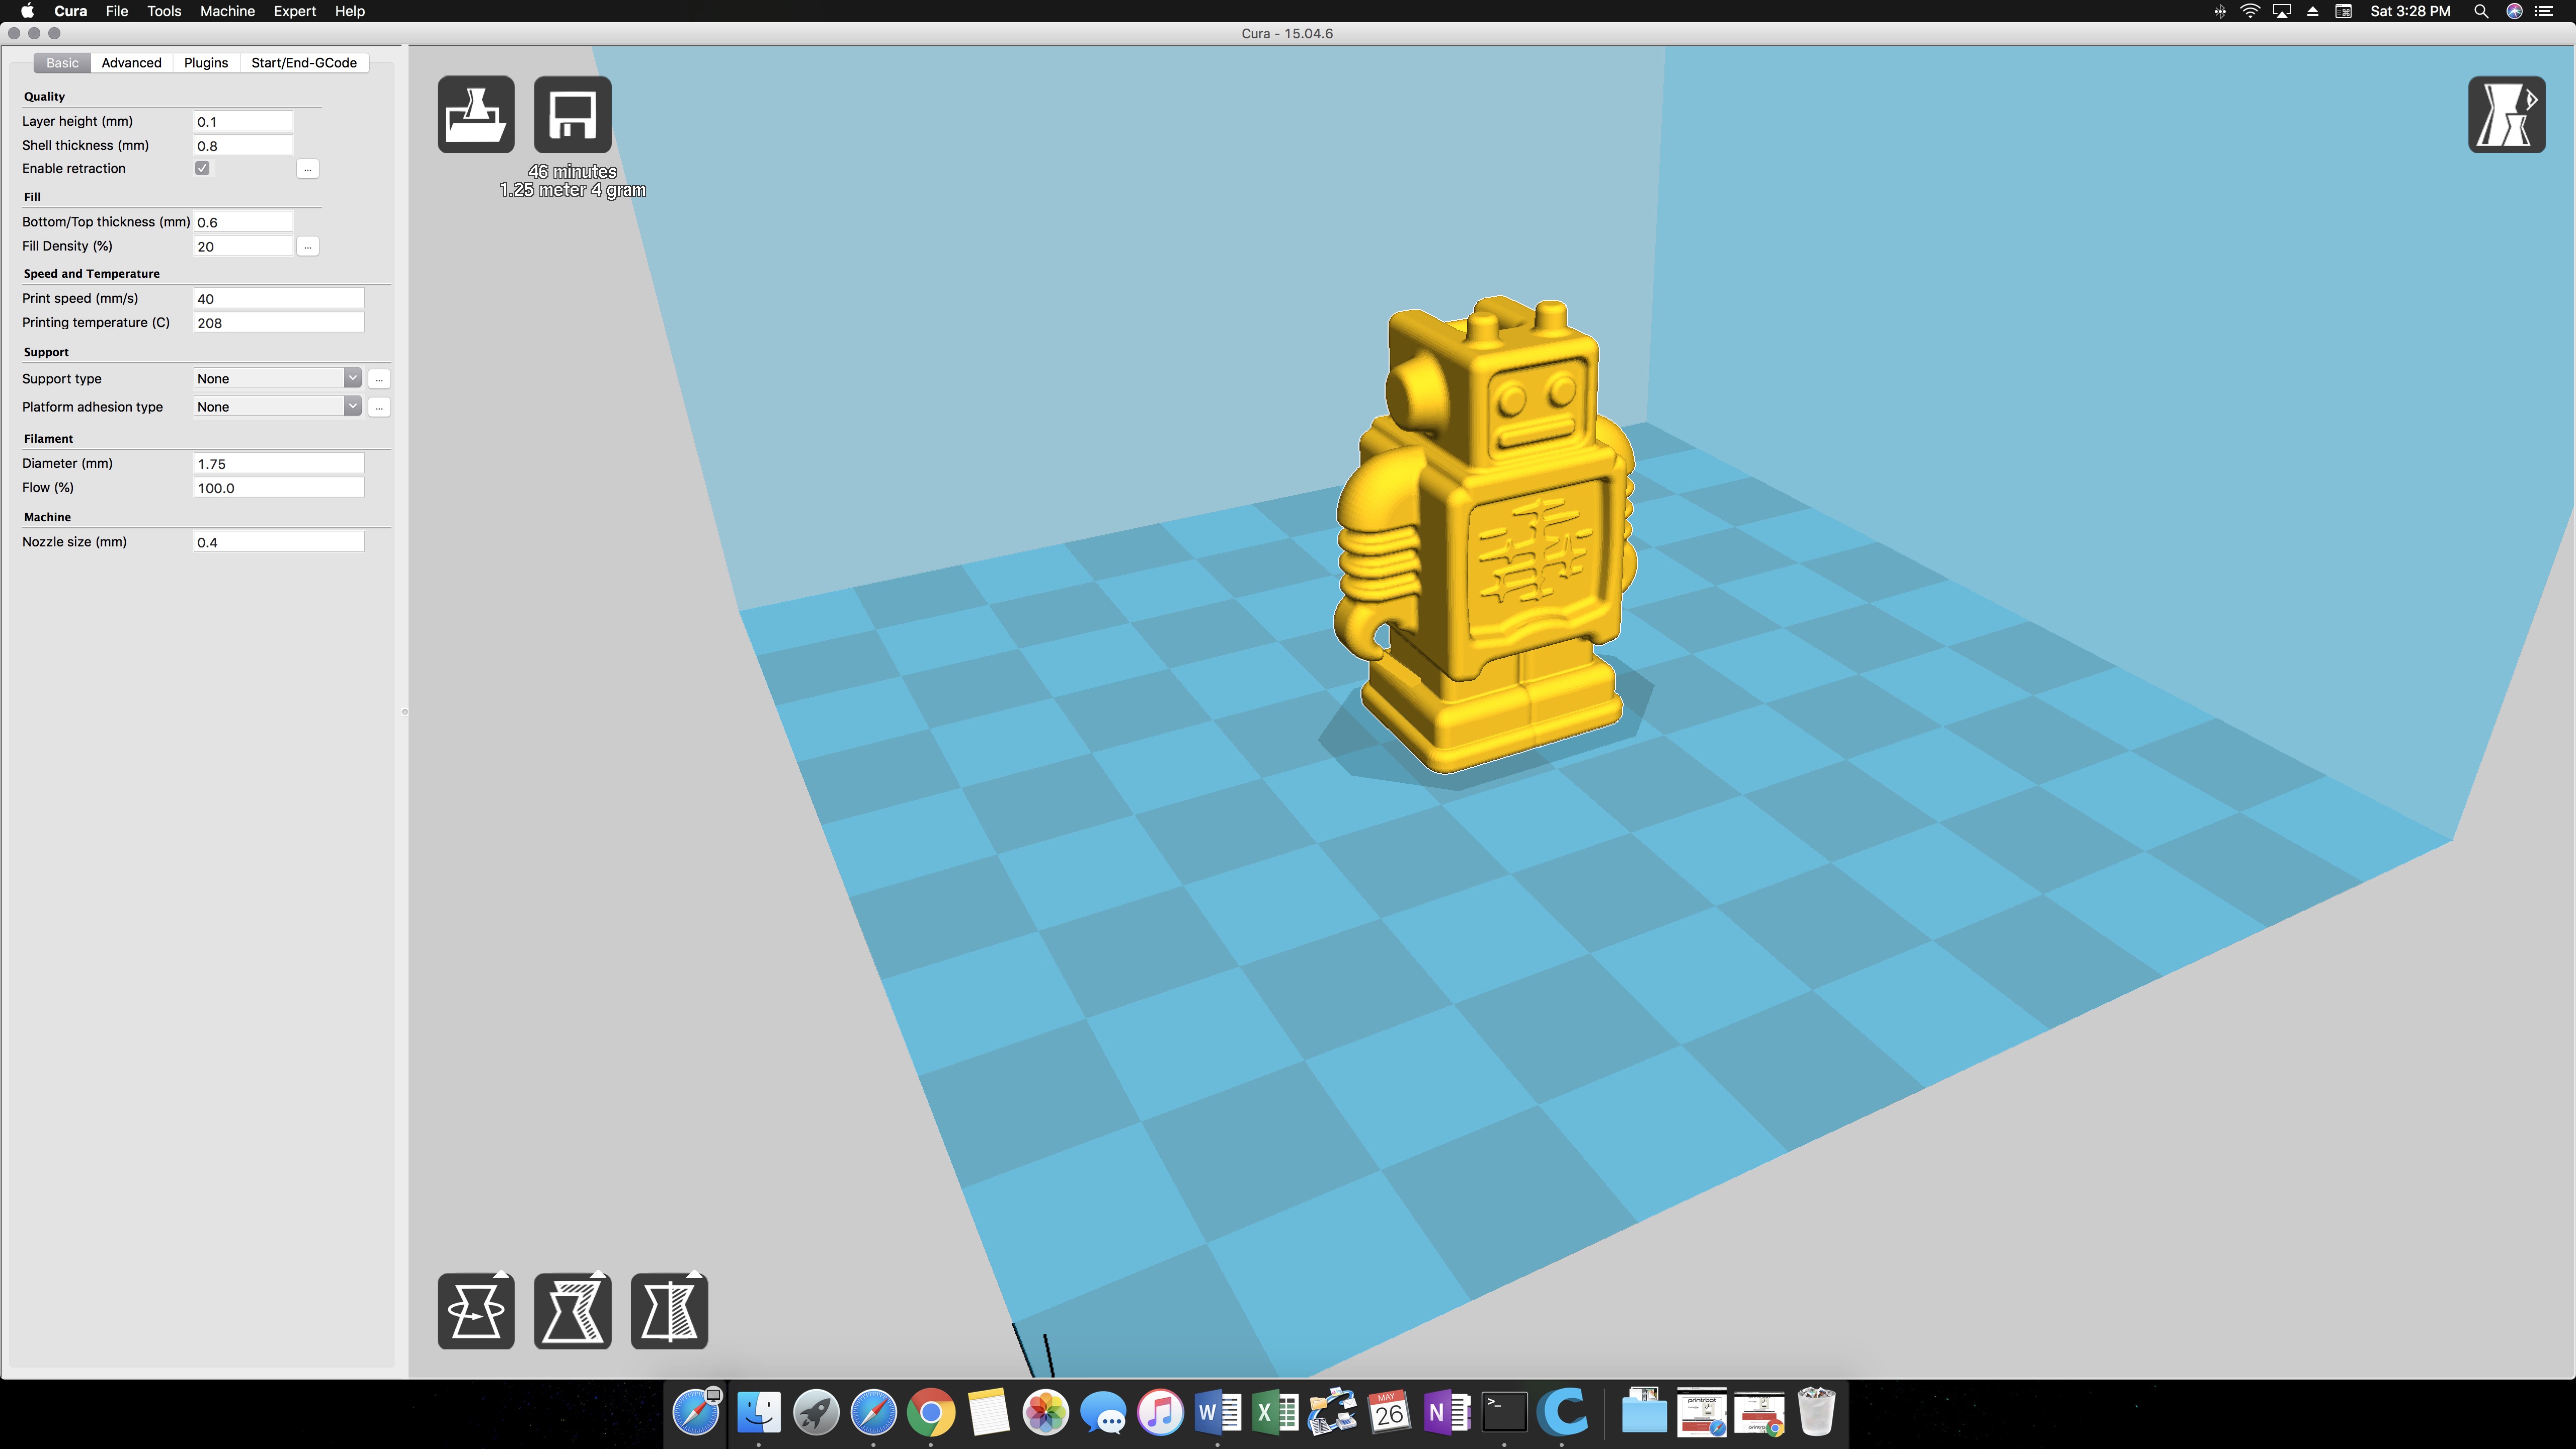2576x1449 pixels.
Task: Open Microsoft Word from the dock
Action: click(x=1218, y=1412)
